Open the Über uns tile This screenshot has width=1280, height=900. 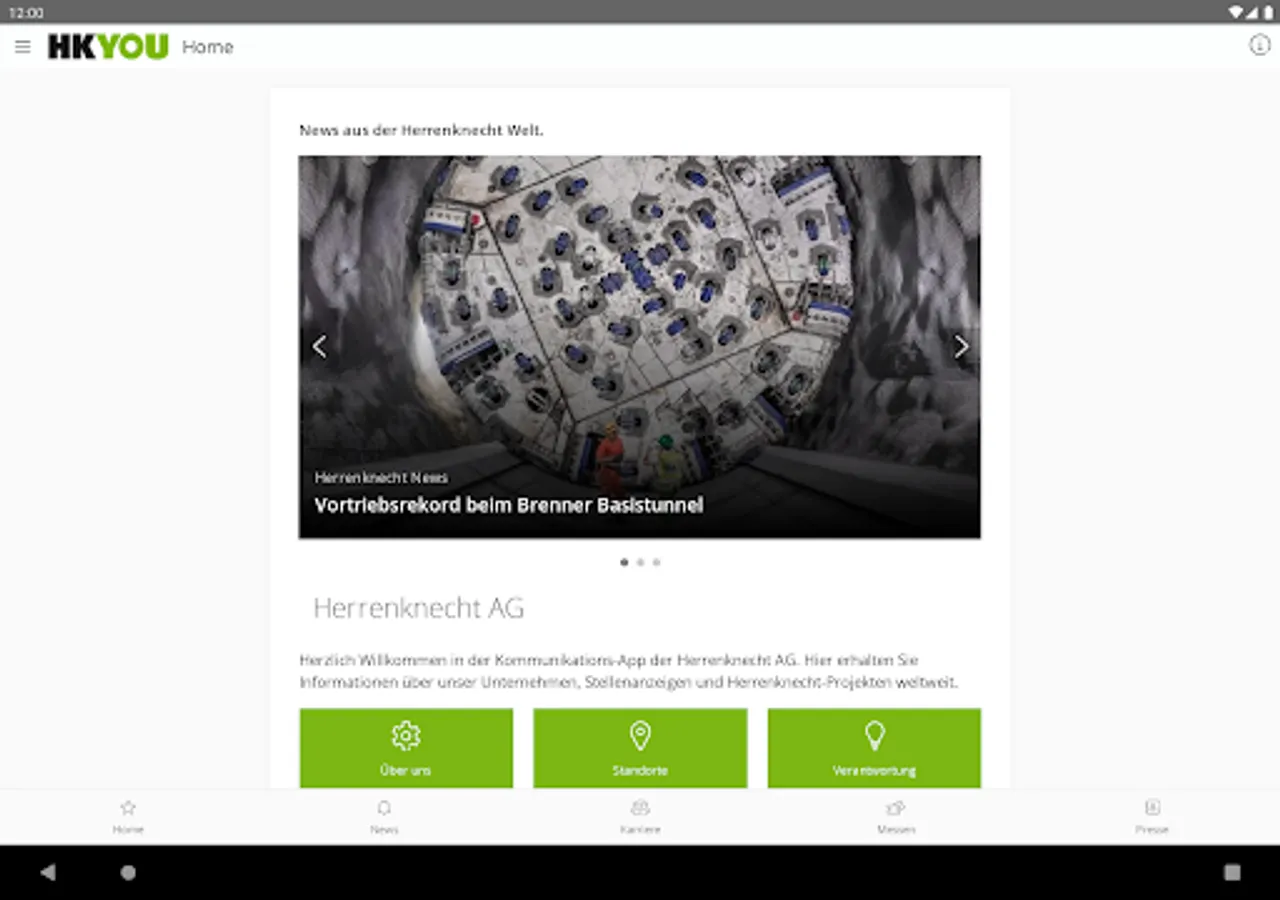click(x=406, y=748)
